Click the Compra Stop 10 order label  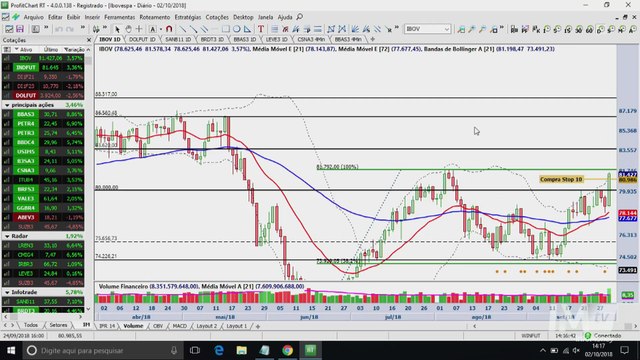point(561,179)
